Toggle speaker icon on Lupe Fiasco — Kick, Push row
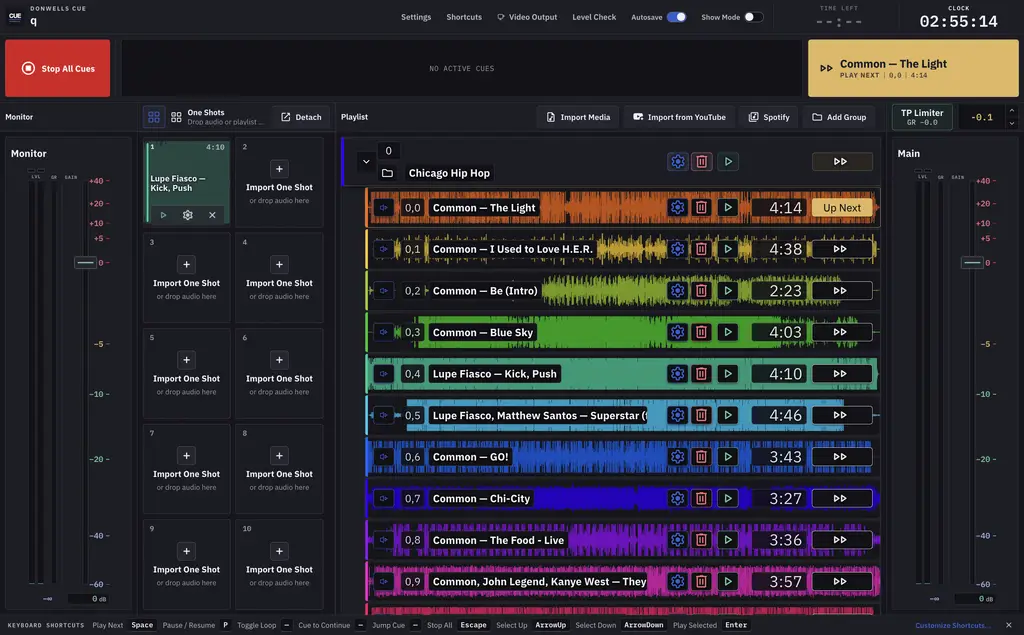This screenshot has width=1024, height=635. (x=383, y=374)
